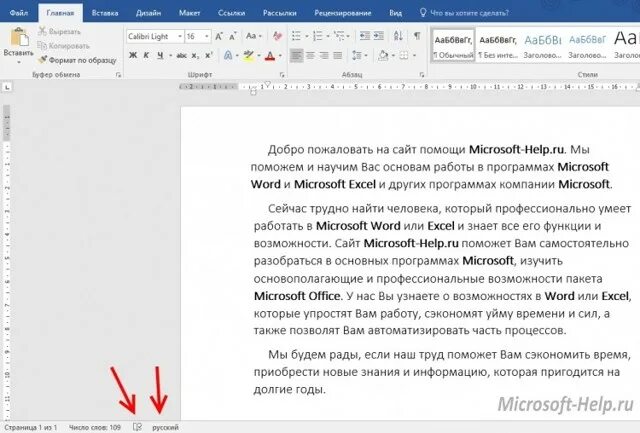Open the Calibri Light font name dropdown
The width and height of the screenshot is (640, 433).
pyautogui.click(x=180, y=36)
